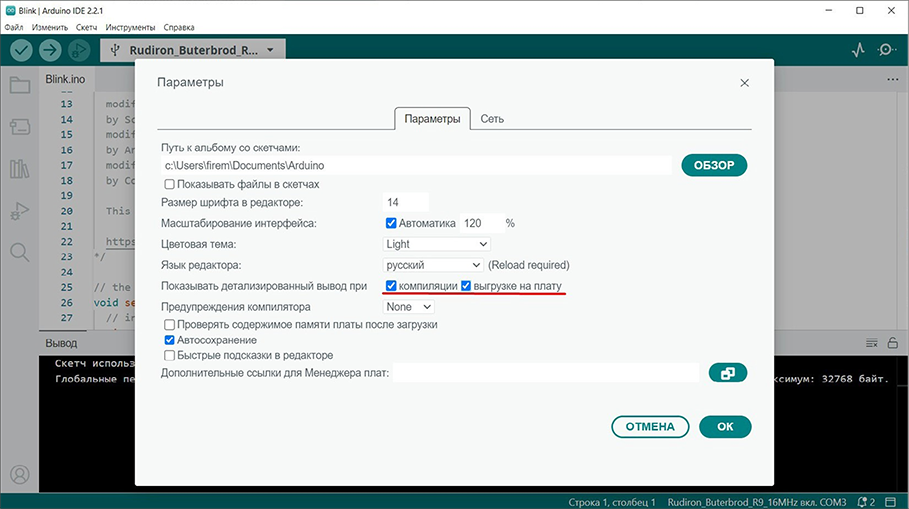Click the interface scale 120 field
The height and width of the screenshot is (509, 909).
point(481,223)
